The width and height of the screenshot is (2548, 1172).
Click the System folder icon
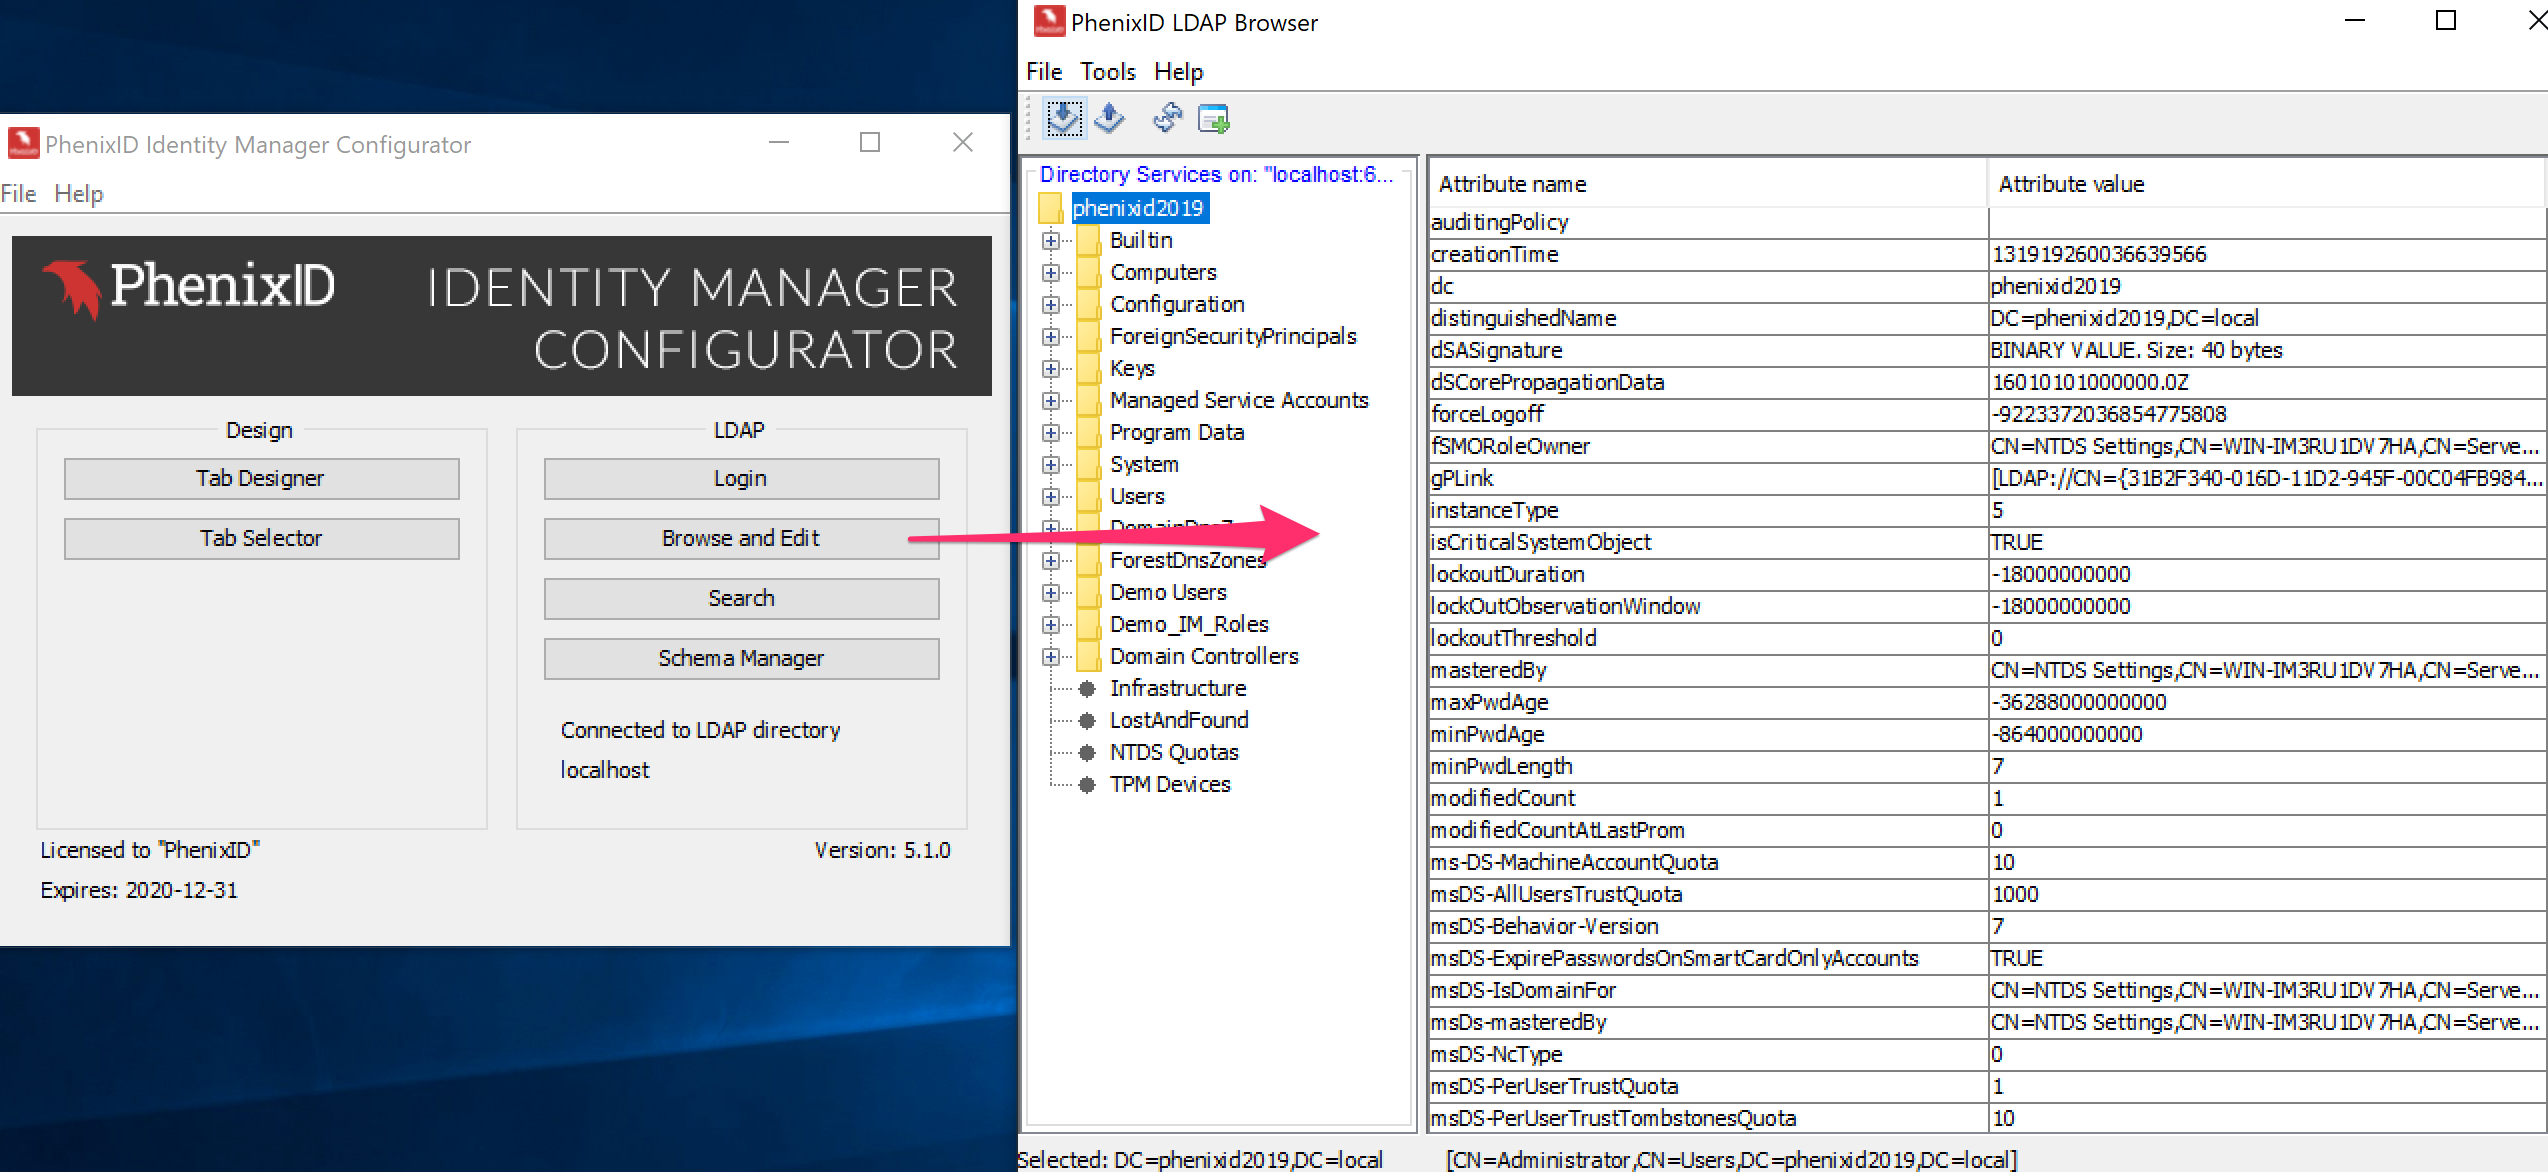coord(1089,464)
